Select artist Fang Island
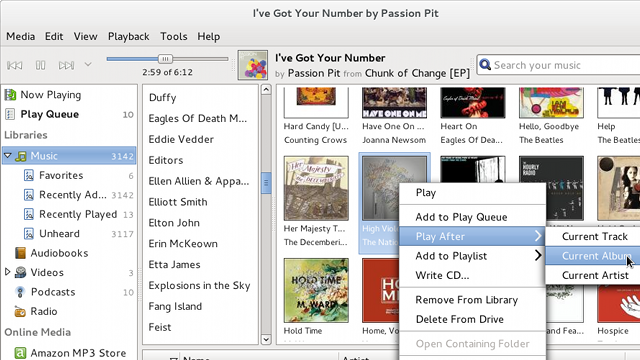640x360 pixels. click(175, 307)
